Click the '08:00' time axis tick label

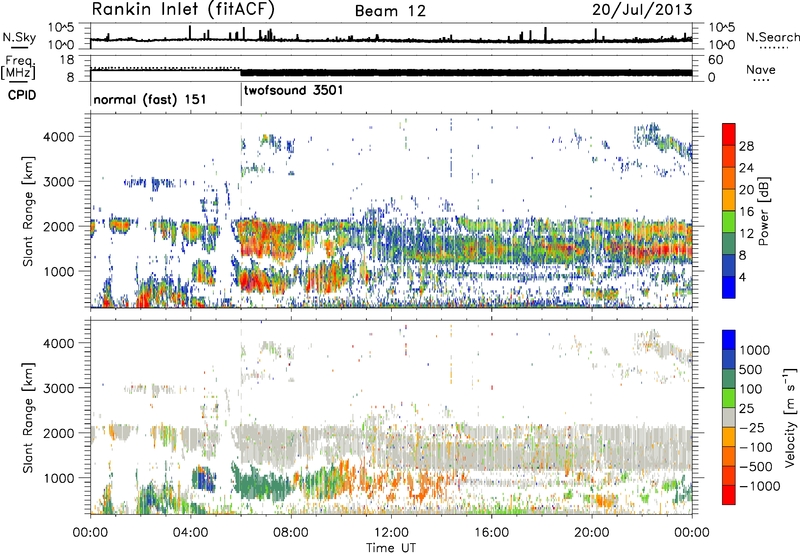(291, 533)
